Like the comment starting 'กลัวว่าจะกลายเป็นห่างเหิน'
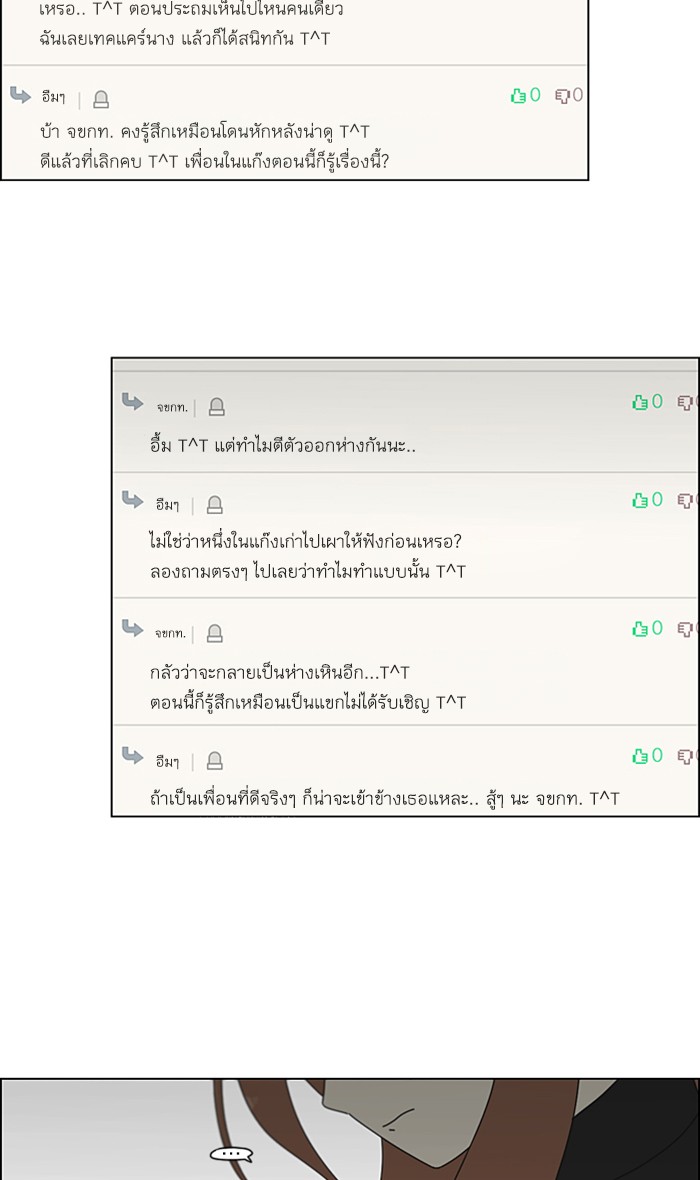700x1180 pixels. coord(640,629)
